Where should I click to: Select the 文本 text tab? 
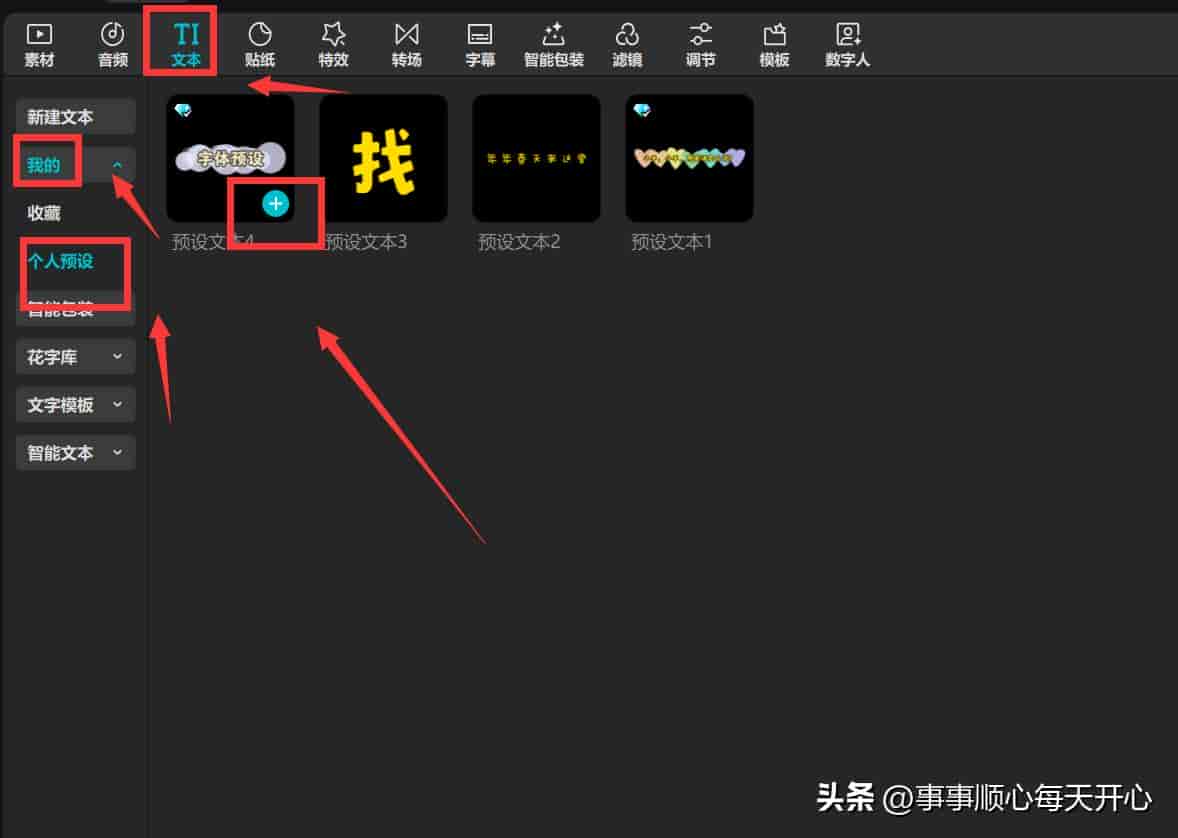(x=186, y=45)
